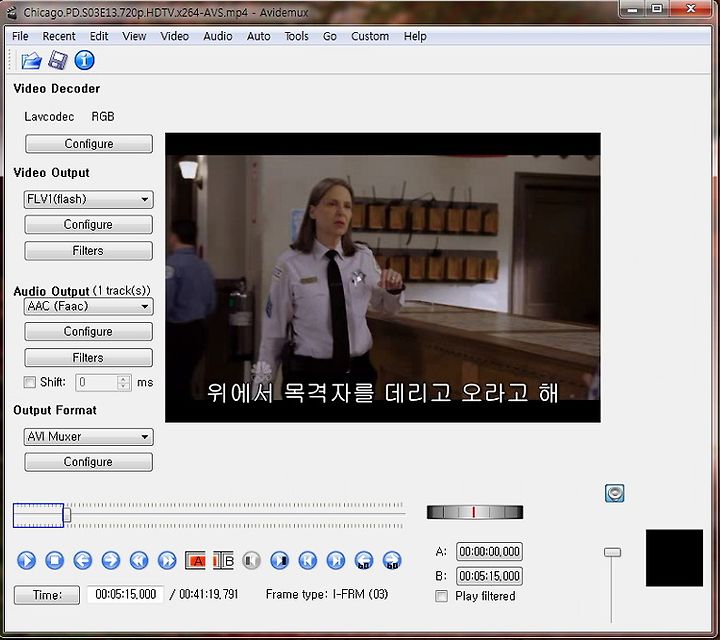Viewport: 720px width, 640px height.
Task: Click the audio speaker icon above volume
Action: 614,494
